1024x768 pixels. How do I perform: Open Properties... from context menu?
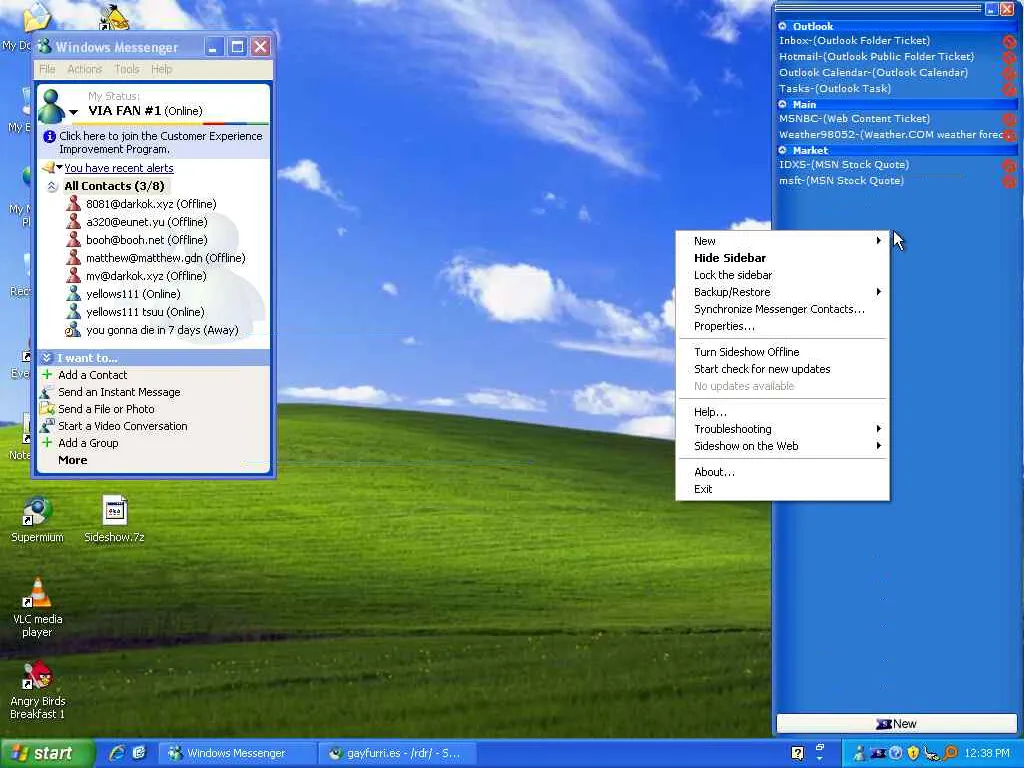tap(782, 326)
